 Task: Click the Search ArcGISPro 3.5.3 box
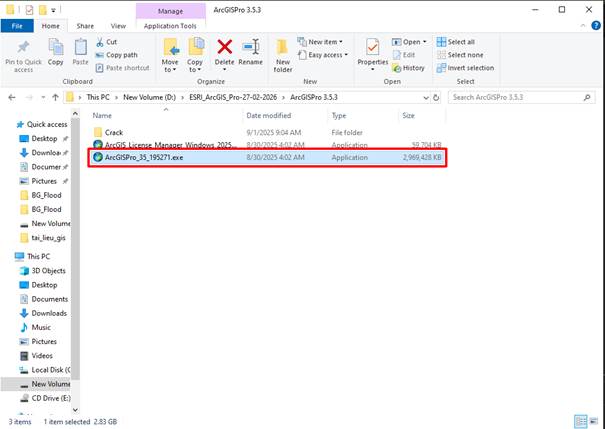tap(519, 97)
